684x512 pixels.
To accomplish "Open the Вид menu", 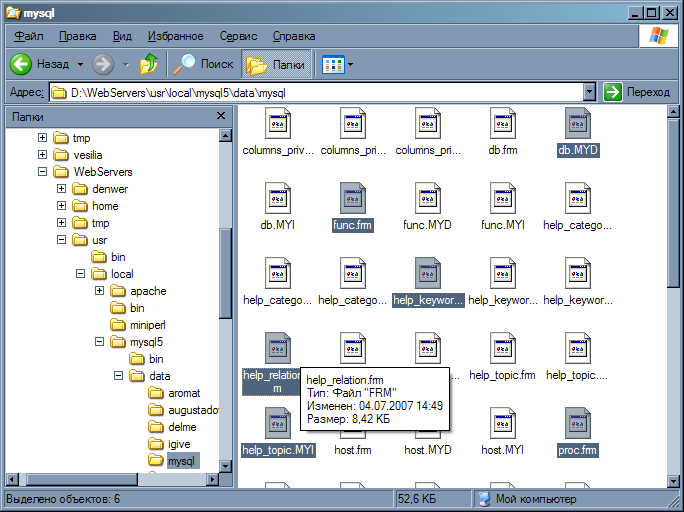I will (x=122, y=36).
